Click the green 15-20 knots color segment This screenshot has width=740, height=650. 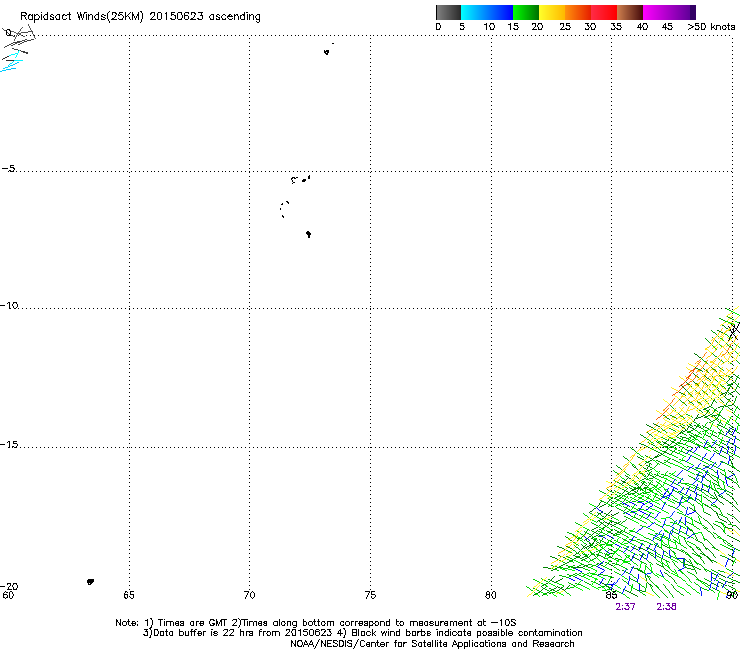pos(526,12)
